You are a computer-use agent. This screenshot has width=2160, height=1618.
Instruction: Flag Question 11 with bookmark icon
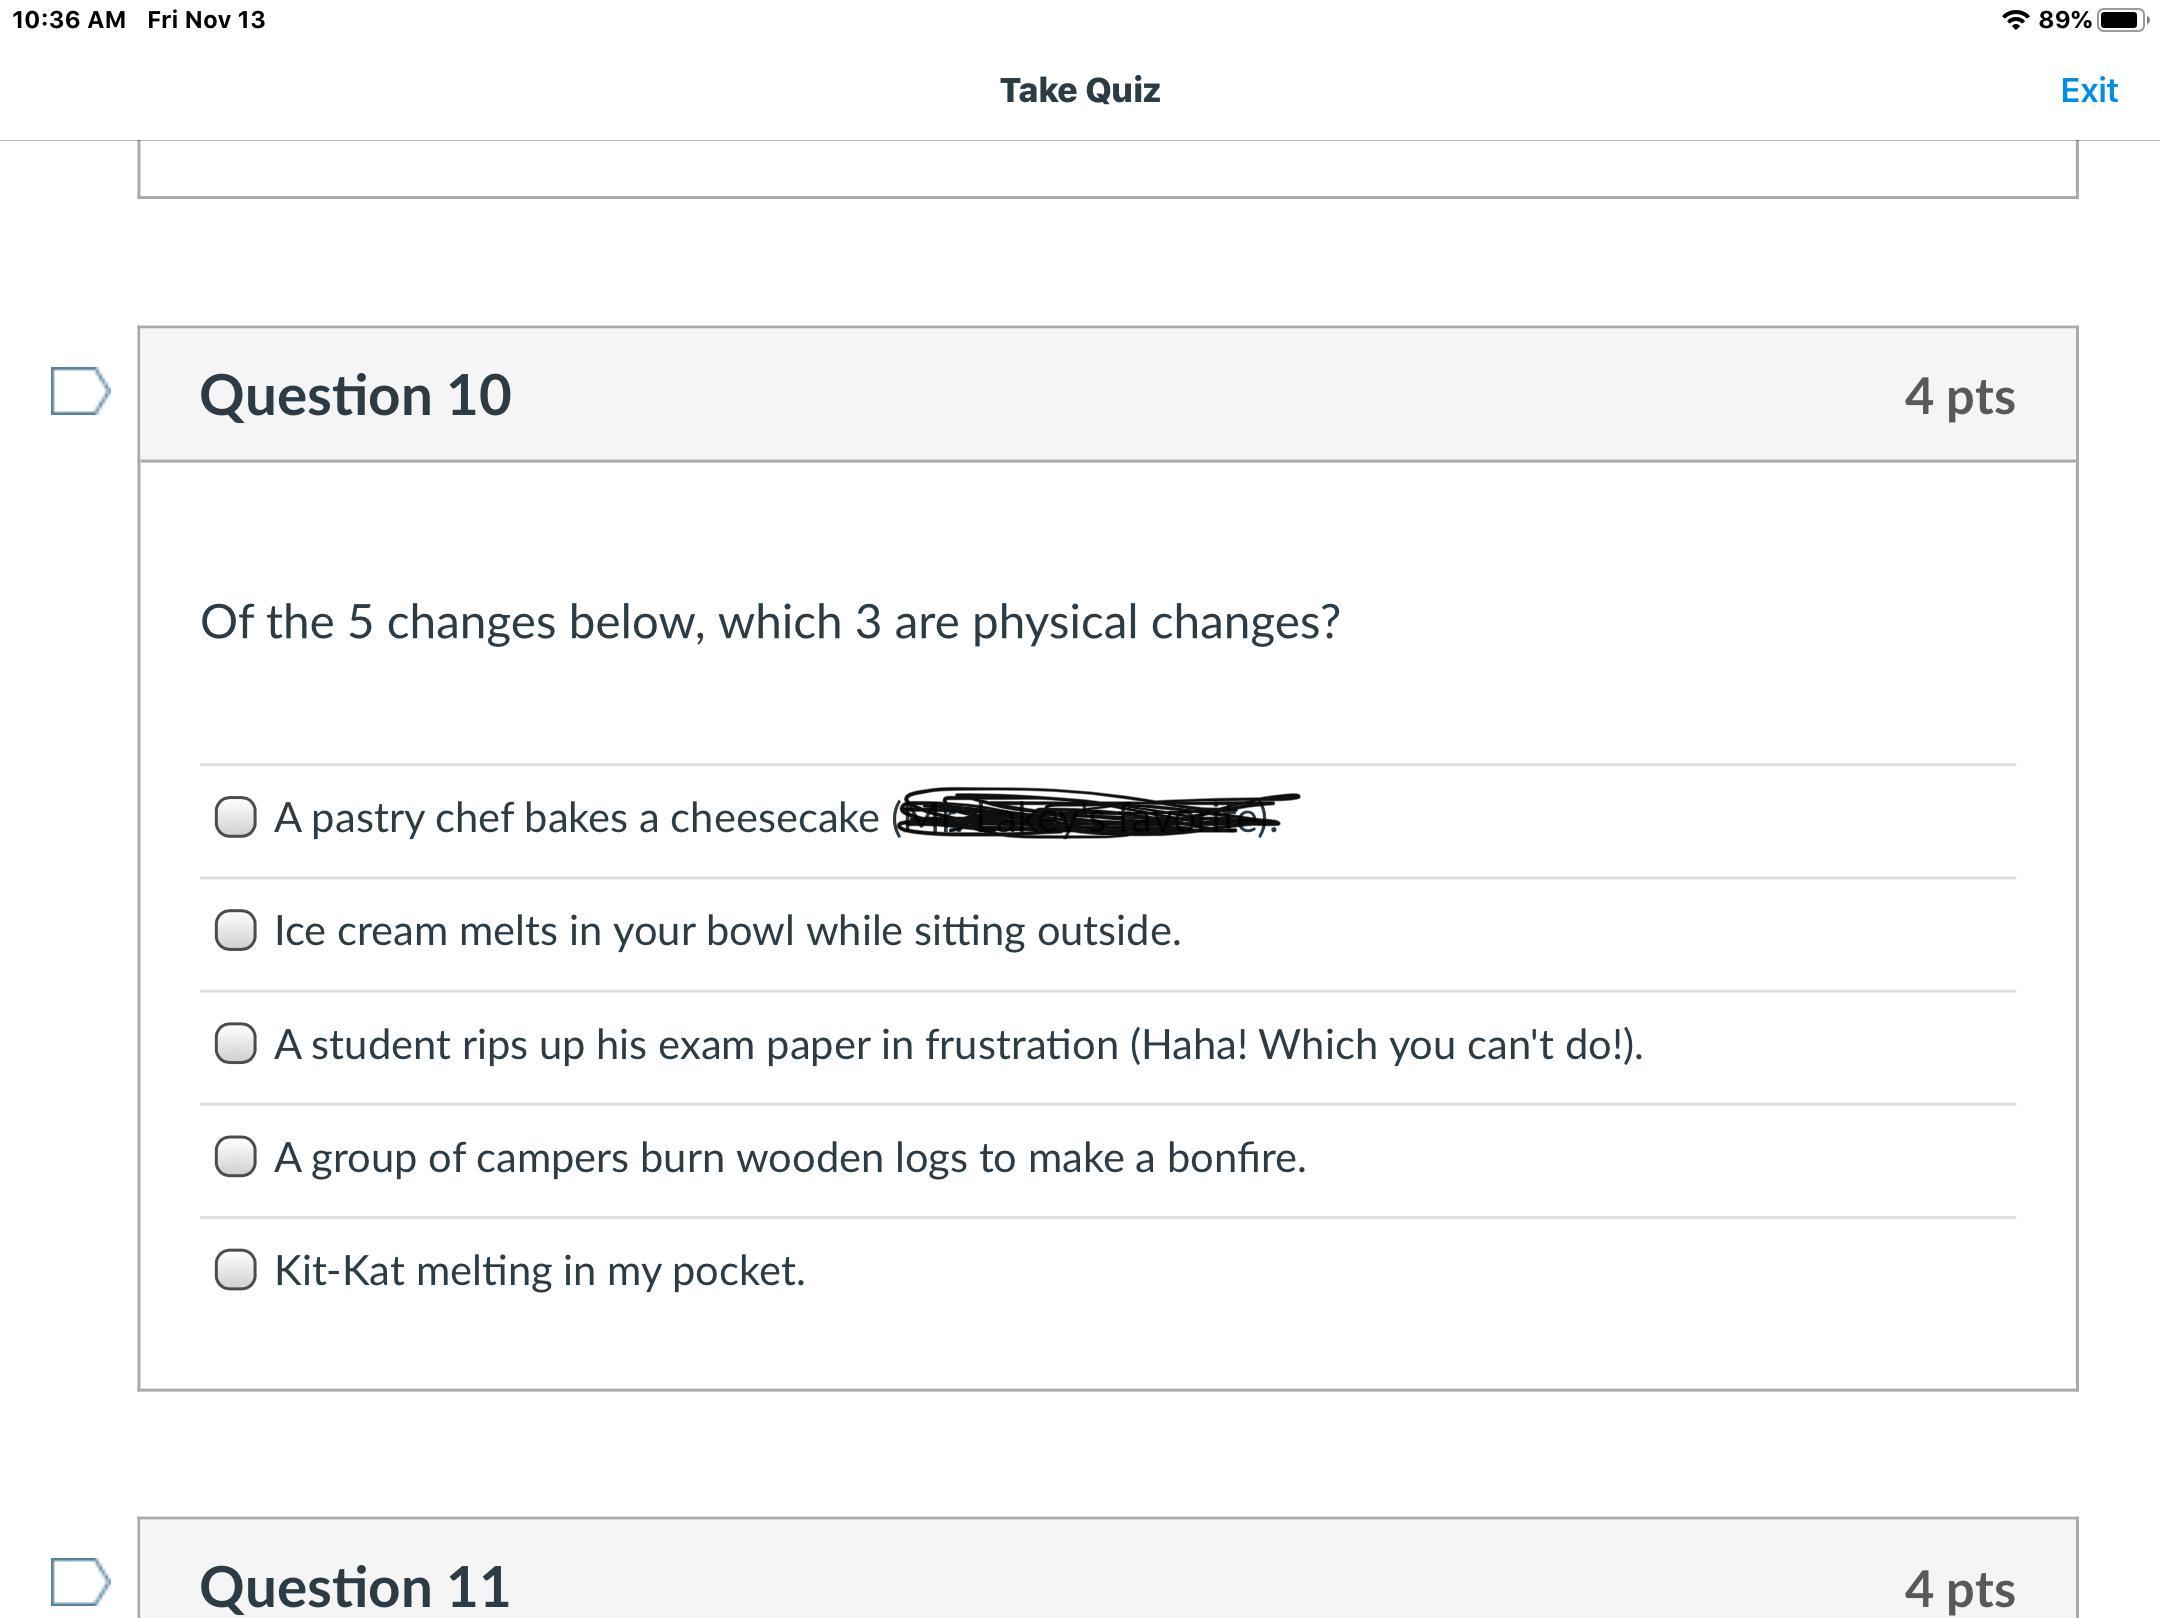click(80, 1582)
